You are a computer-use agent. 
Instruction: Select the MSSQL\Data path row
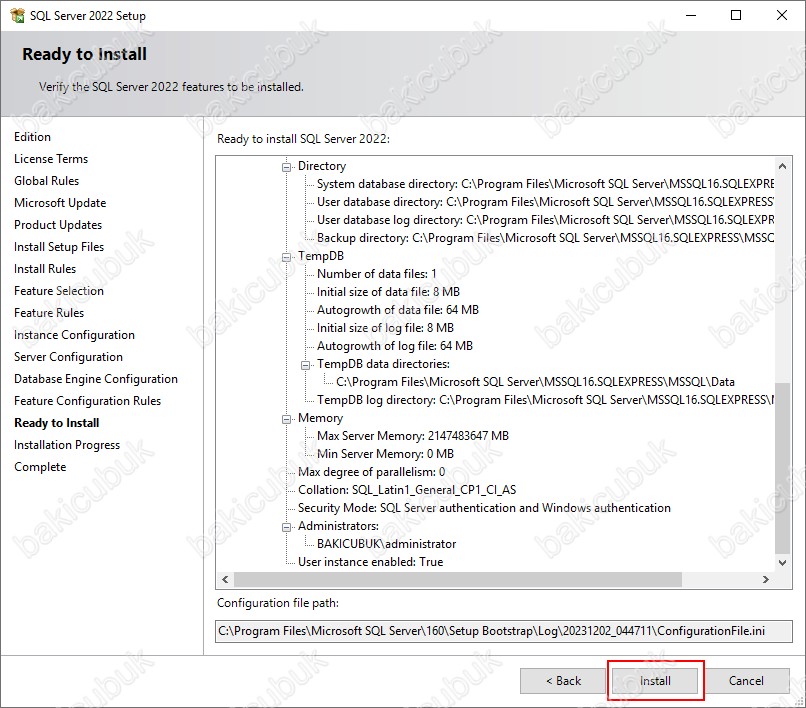coord(536,382)
